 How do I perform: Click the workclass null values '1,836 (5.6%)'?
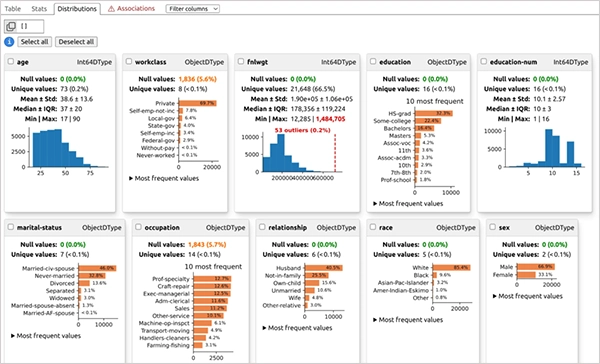[x=197, y=79]
